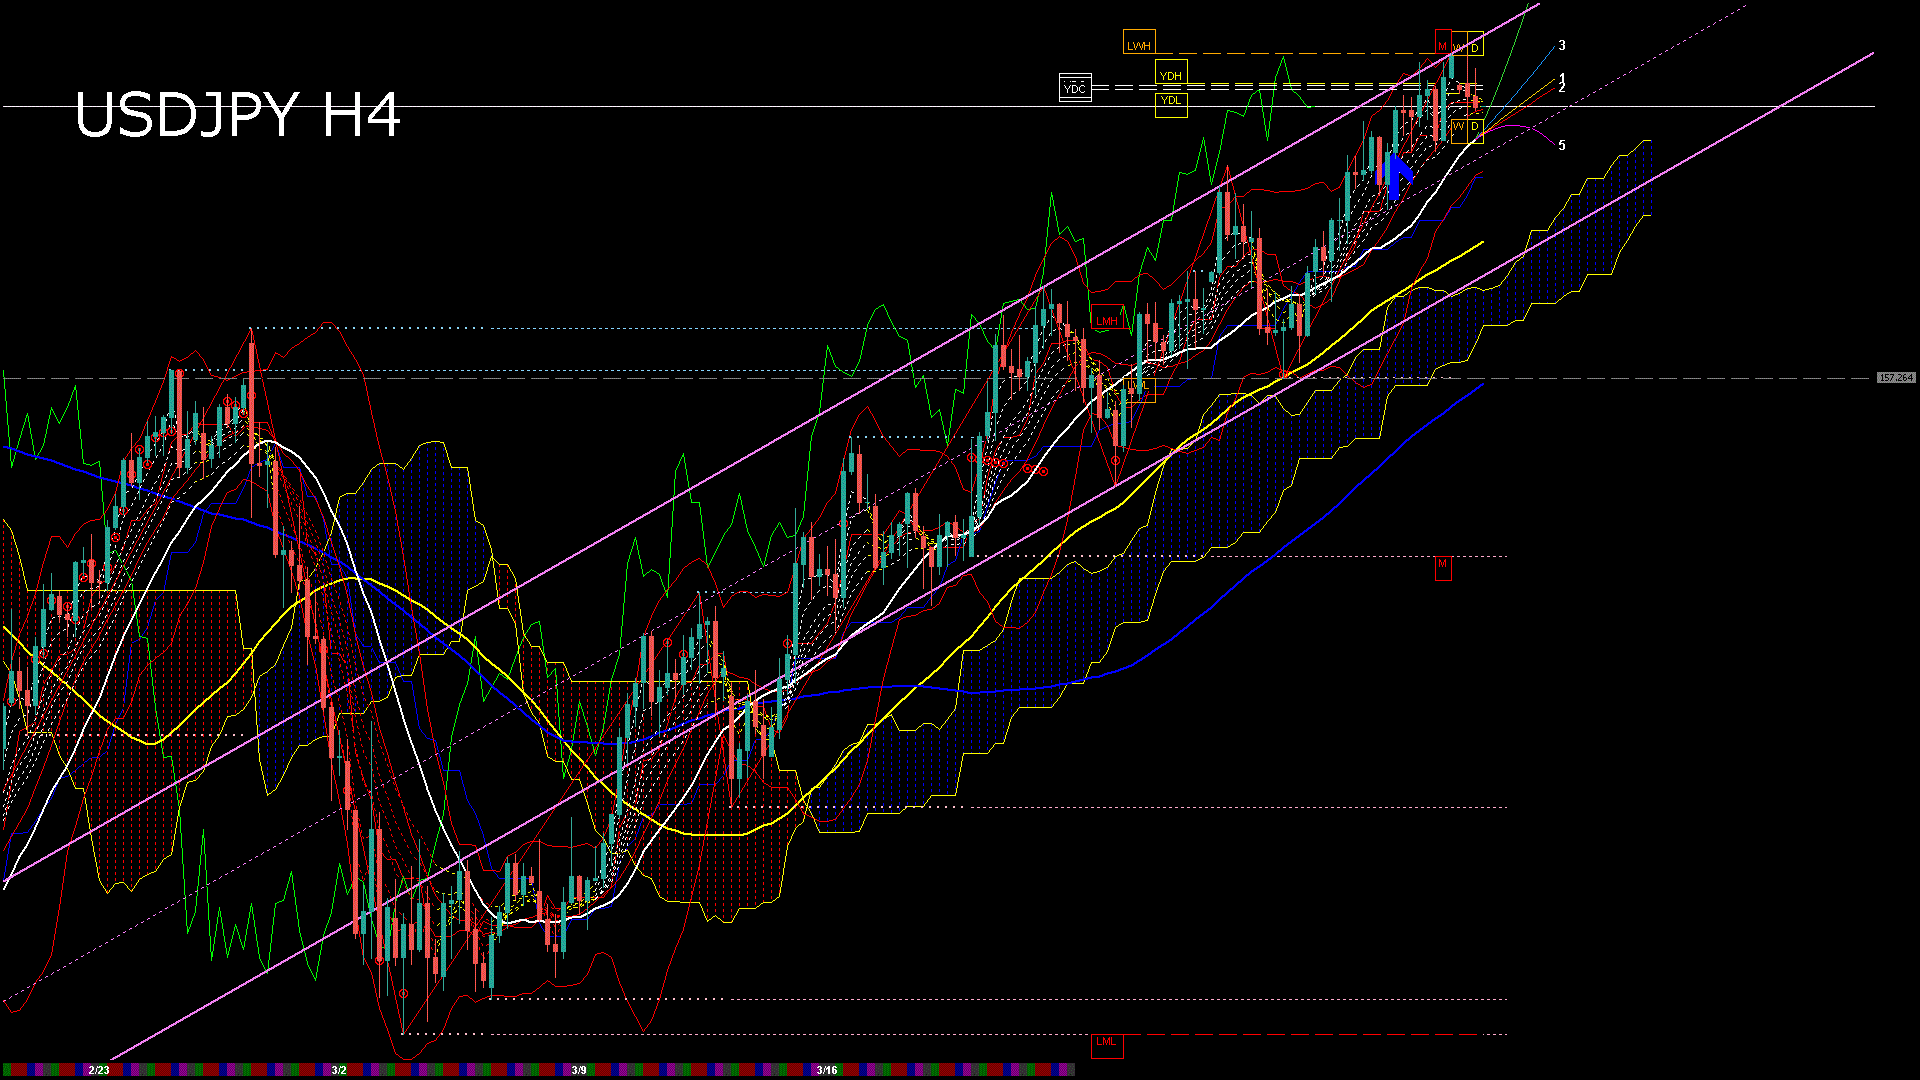Image resolution: width=1920 pixels, height=1080 pixels.
Task: Click forecast line label 3
Action: tap(1562, 46)
